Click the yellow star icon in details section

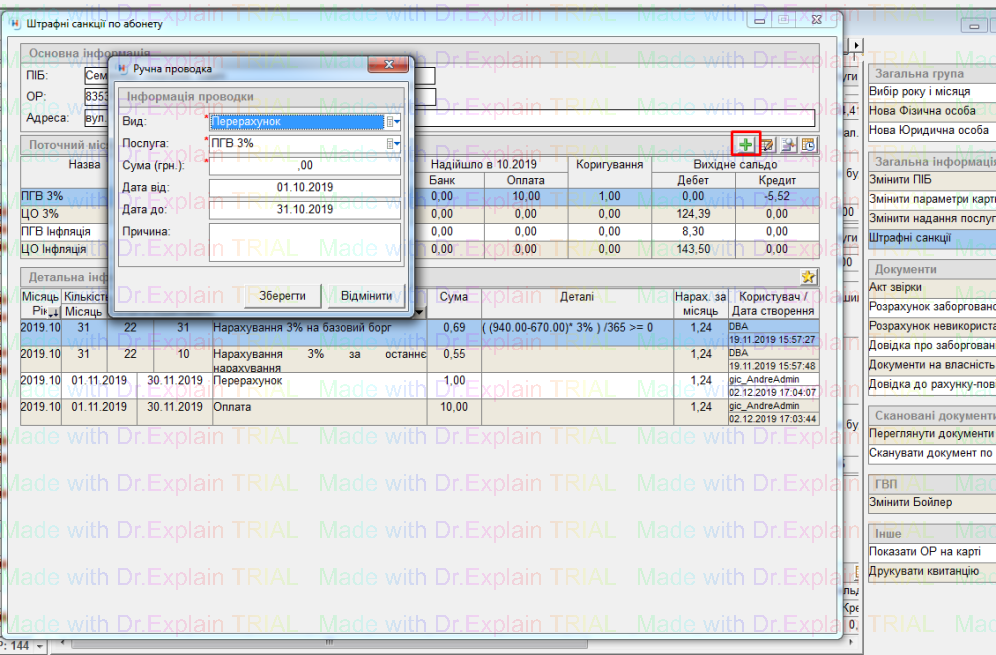(x=808, y=277)
